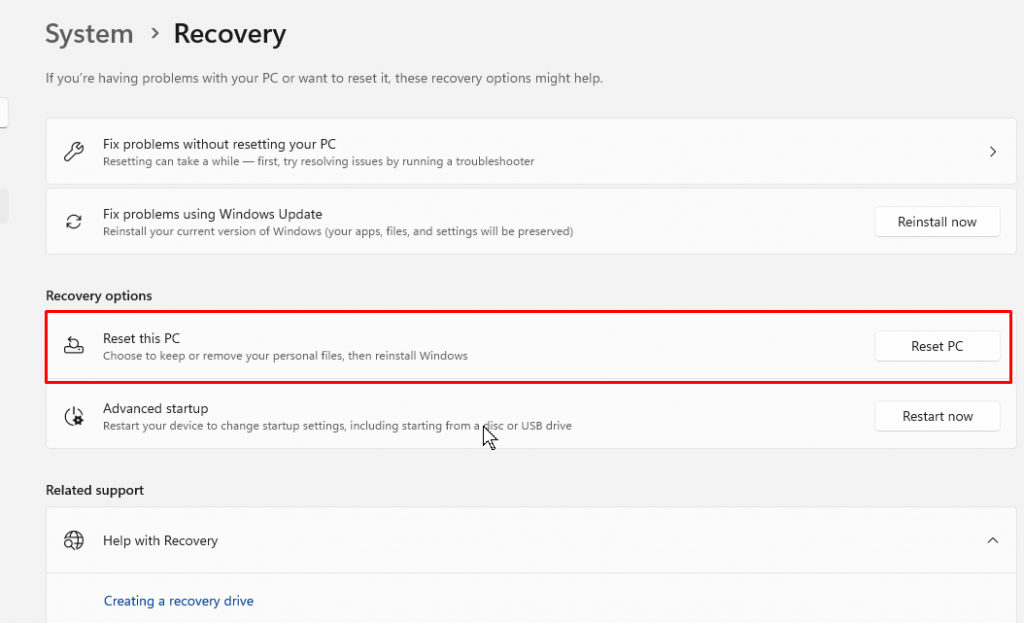Click the Advanced startup row title
1024x623 pixels.
click(x=155, y=409)
